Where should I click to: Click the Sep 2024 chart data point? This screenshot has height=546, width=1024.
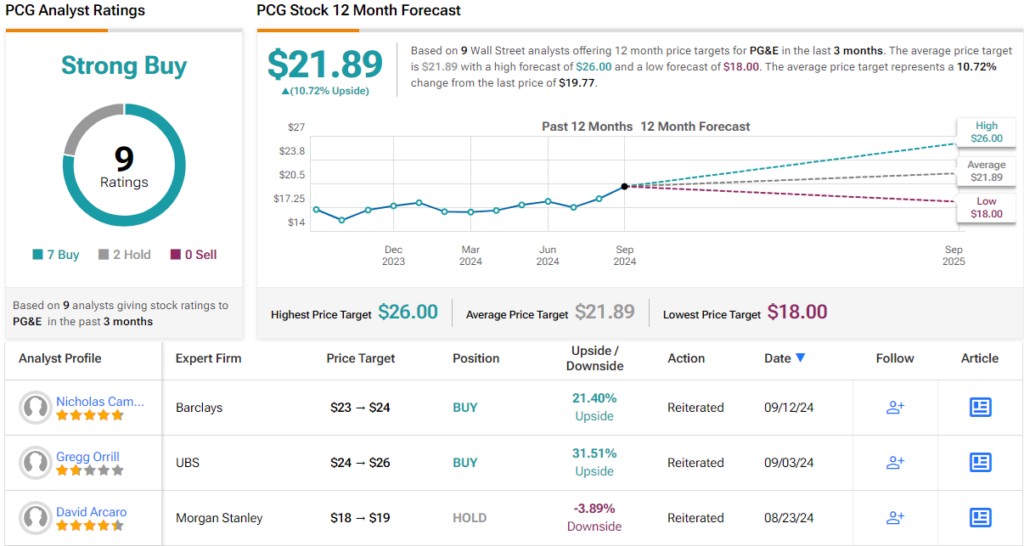(x=624, y=186)
